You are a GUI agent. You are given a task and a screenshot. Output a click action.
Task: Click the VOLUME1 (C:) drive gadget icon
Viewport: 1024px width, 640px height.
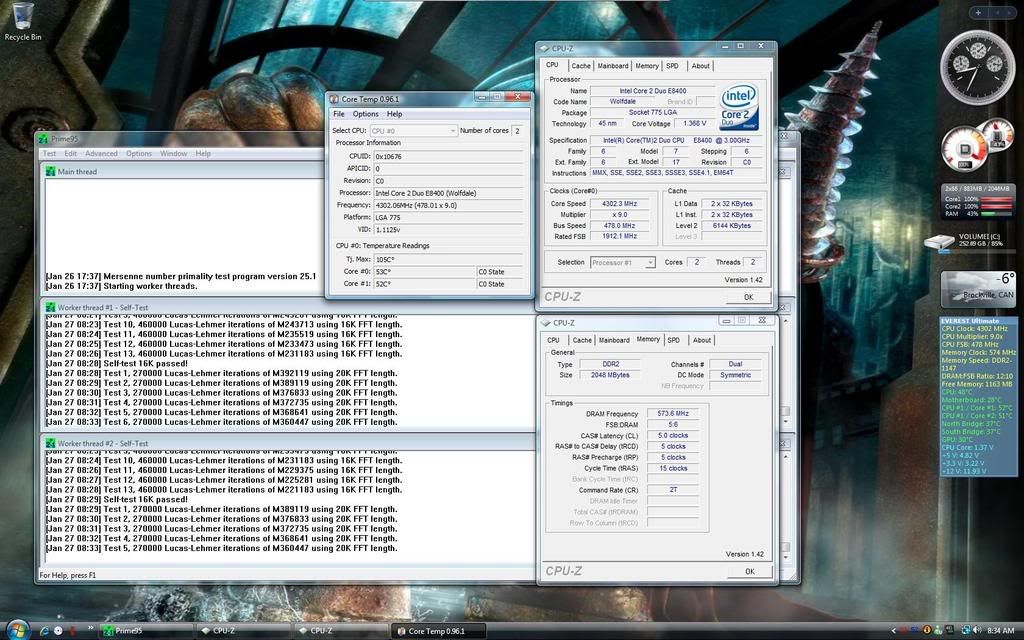point(939,242)
